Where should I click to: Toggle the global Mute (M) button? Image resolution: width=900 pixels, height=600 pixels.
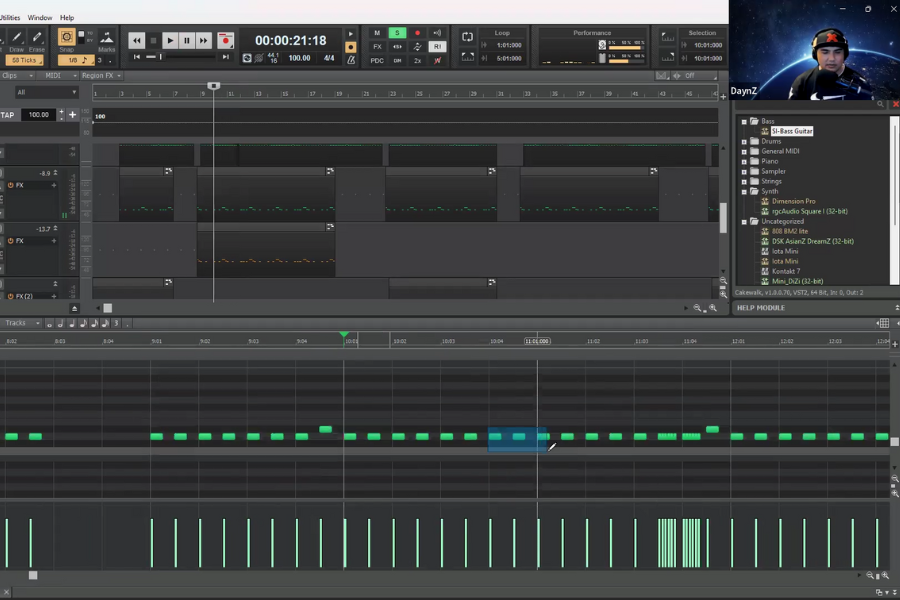point(377,33)
